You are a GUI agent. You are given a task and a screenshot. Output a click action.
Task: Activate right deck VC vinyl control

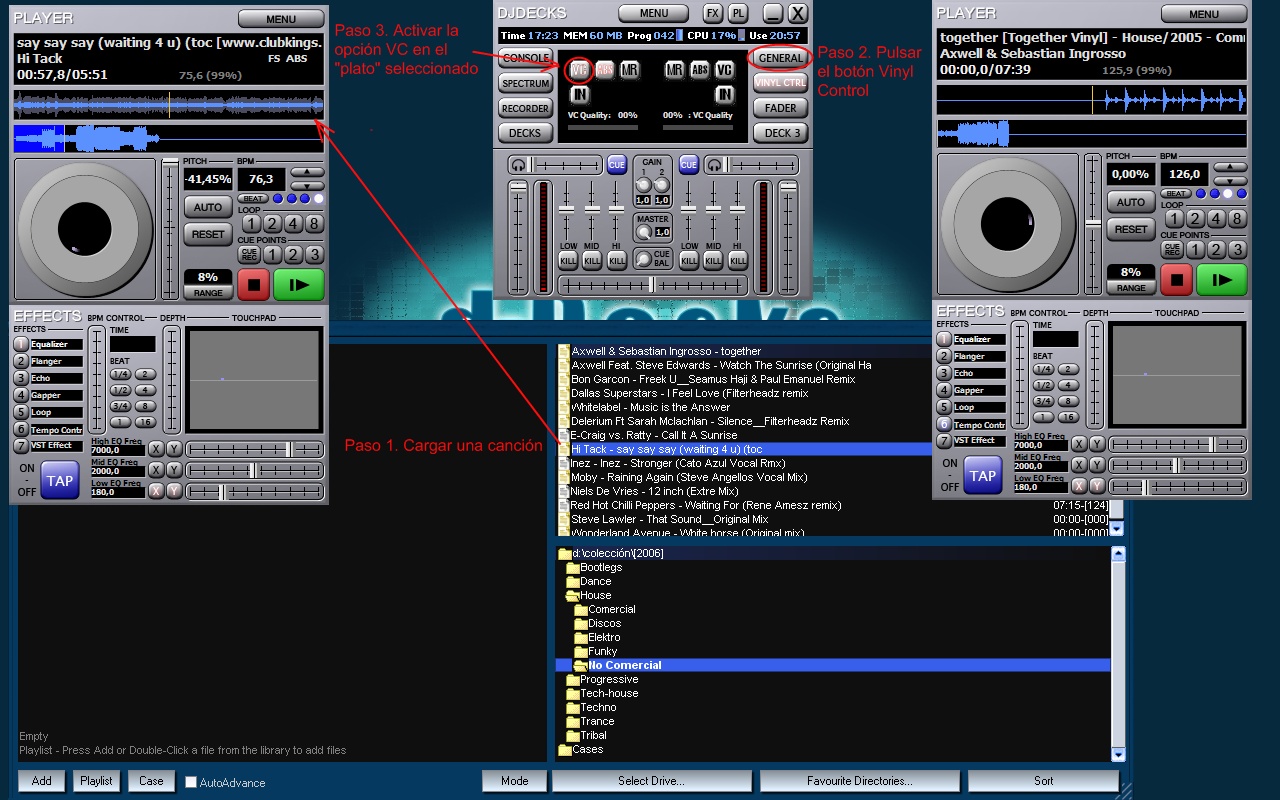[x=725, y=69]
